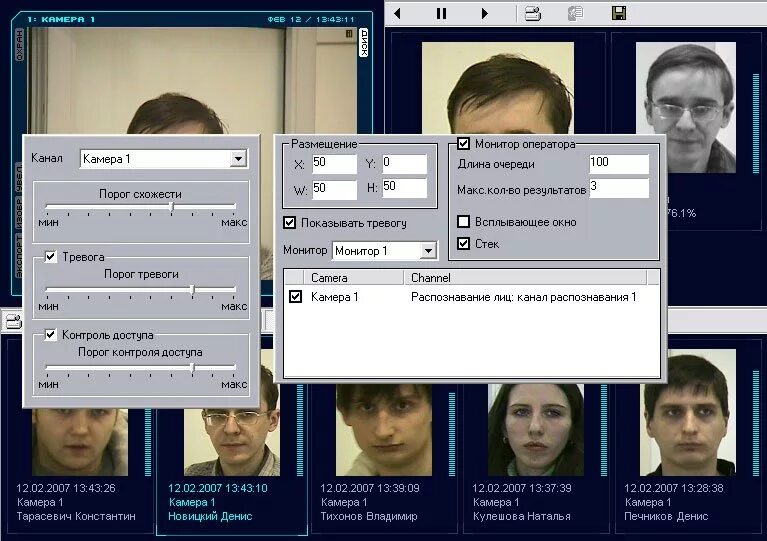This screenshot has width=767, height=541.
Task: Toggle the Тревога checkbox
Action: pos(50,256)
